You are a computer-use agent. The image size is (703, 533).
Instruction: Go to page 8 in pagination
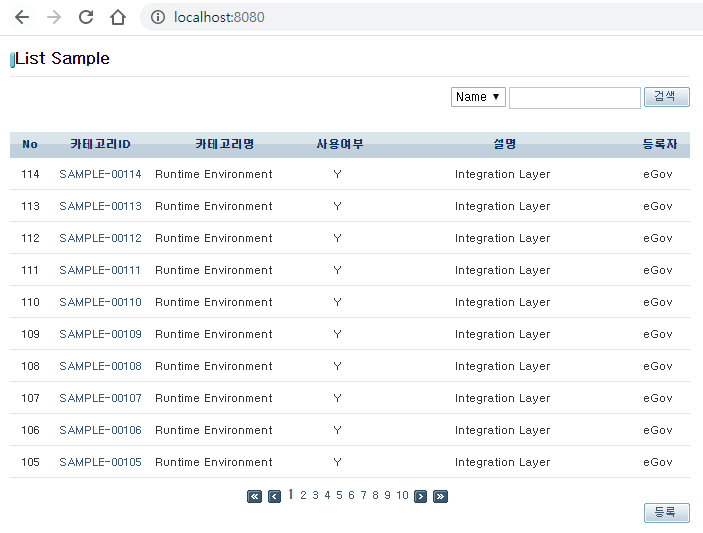(x=376, y=495)
